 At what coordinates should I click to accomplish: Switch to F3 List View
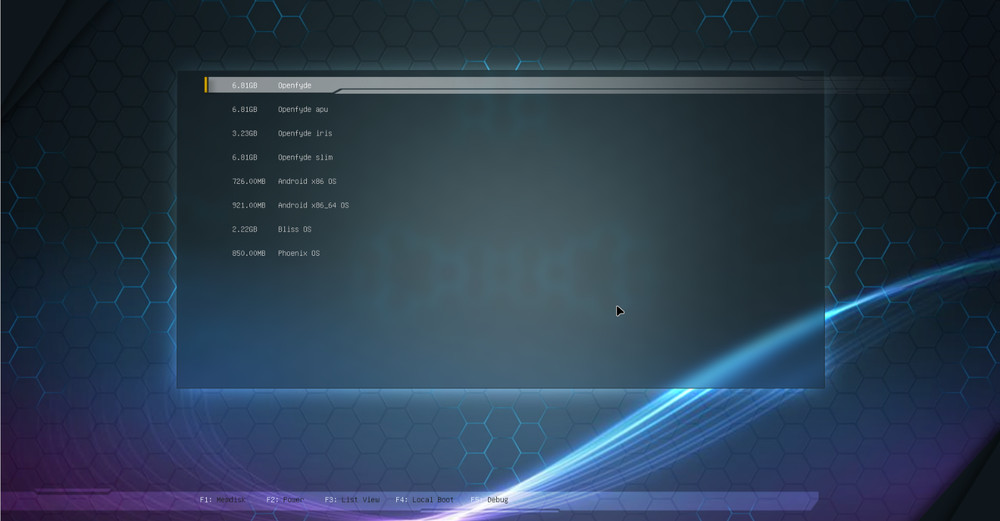click(x=351, y=500)
